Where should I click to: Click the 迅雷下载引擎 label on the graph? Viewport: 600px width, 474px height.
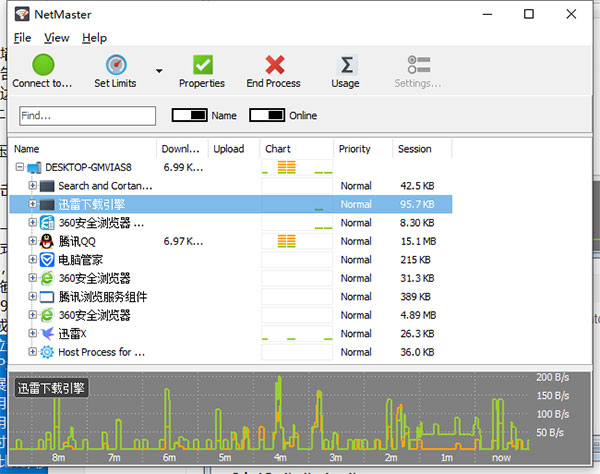click(51, 388)
